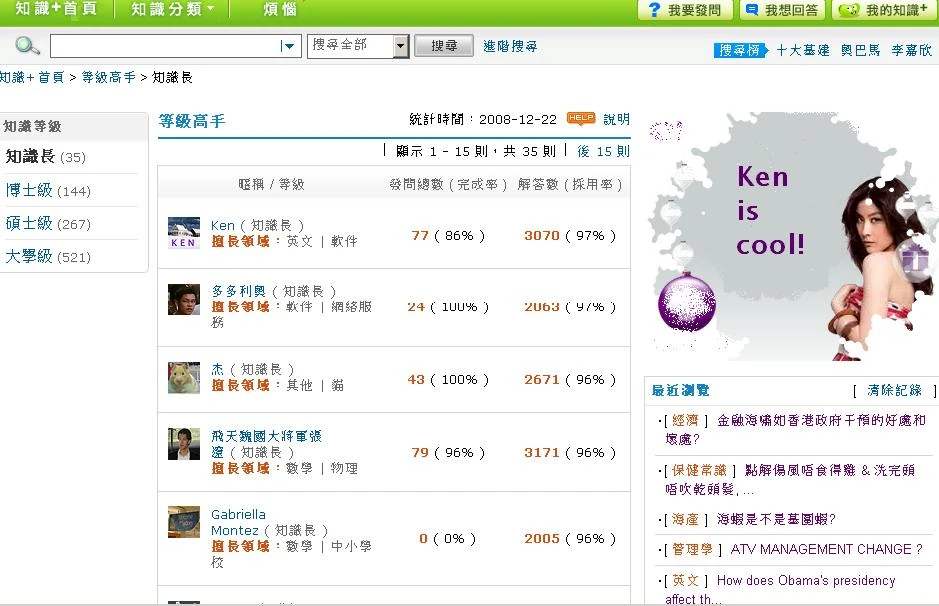Open trending search 十大基建
Viewport: 939px width, 606px height.
pyautogui.click(x=802, y=50)
